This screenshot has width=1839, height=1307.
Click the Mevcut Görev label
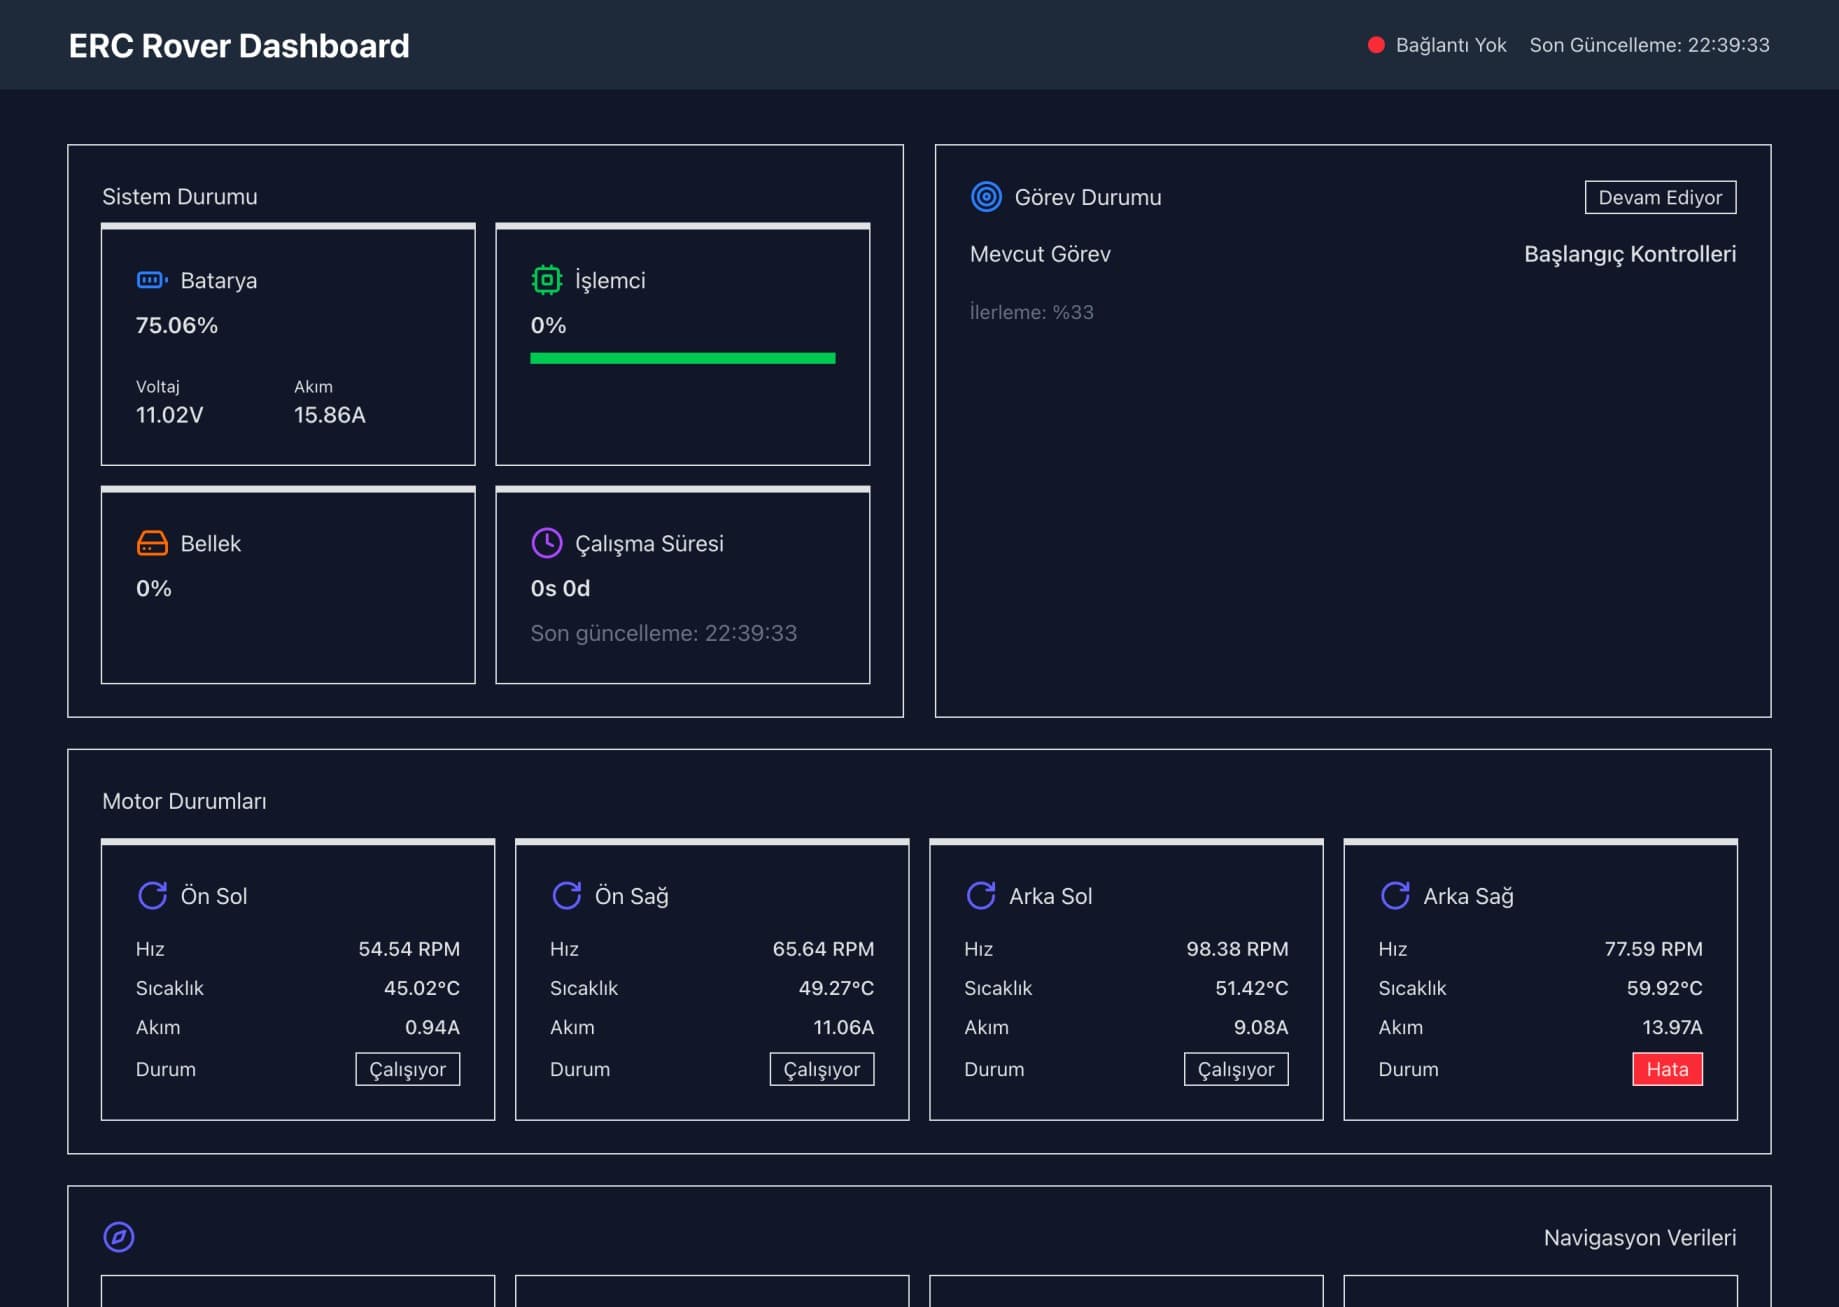coord(1040,254)
